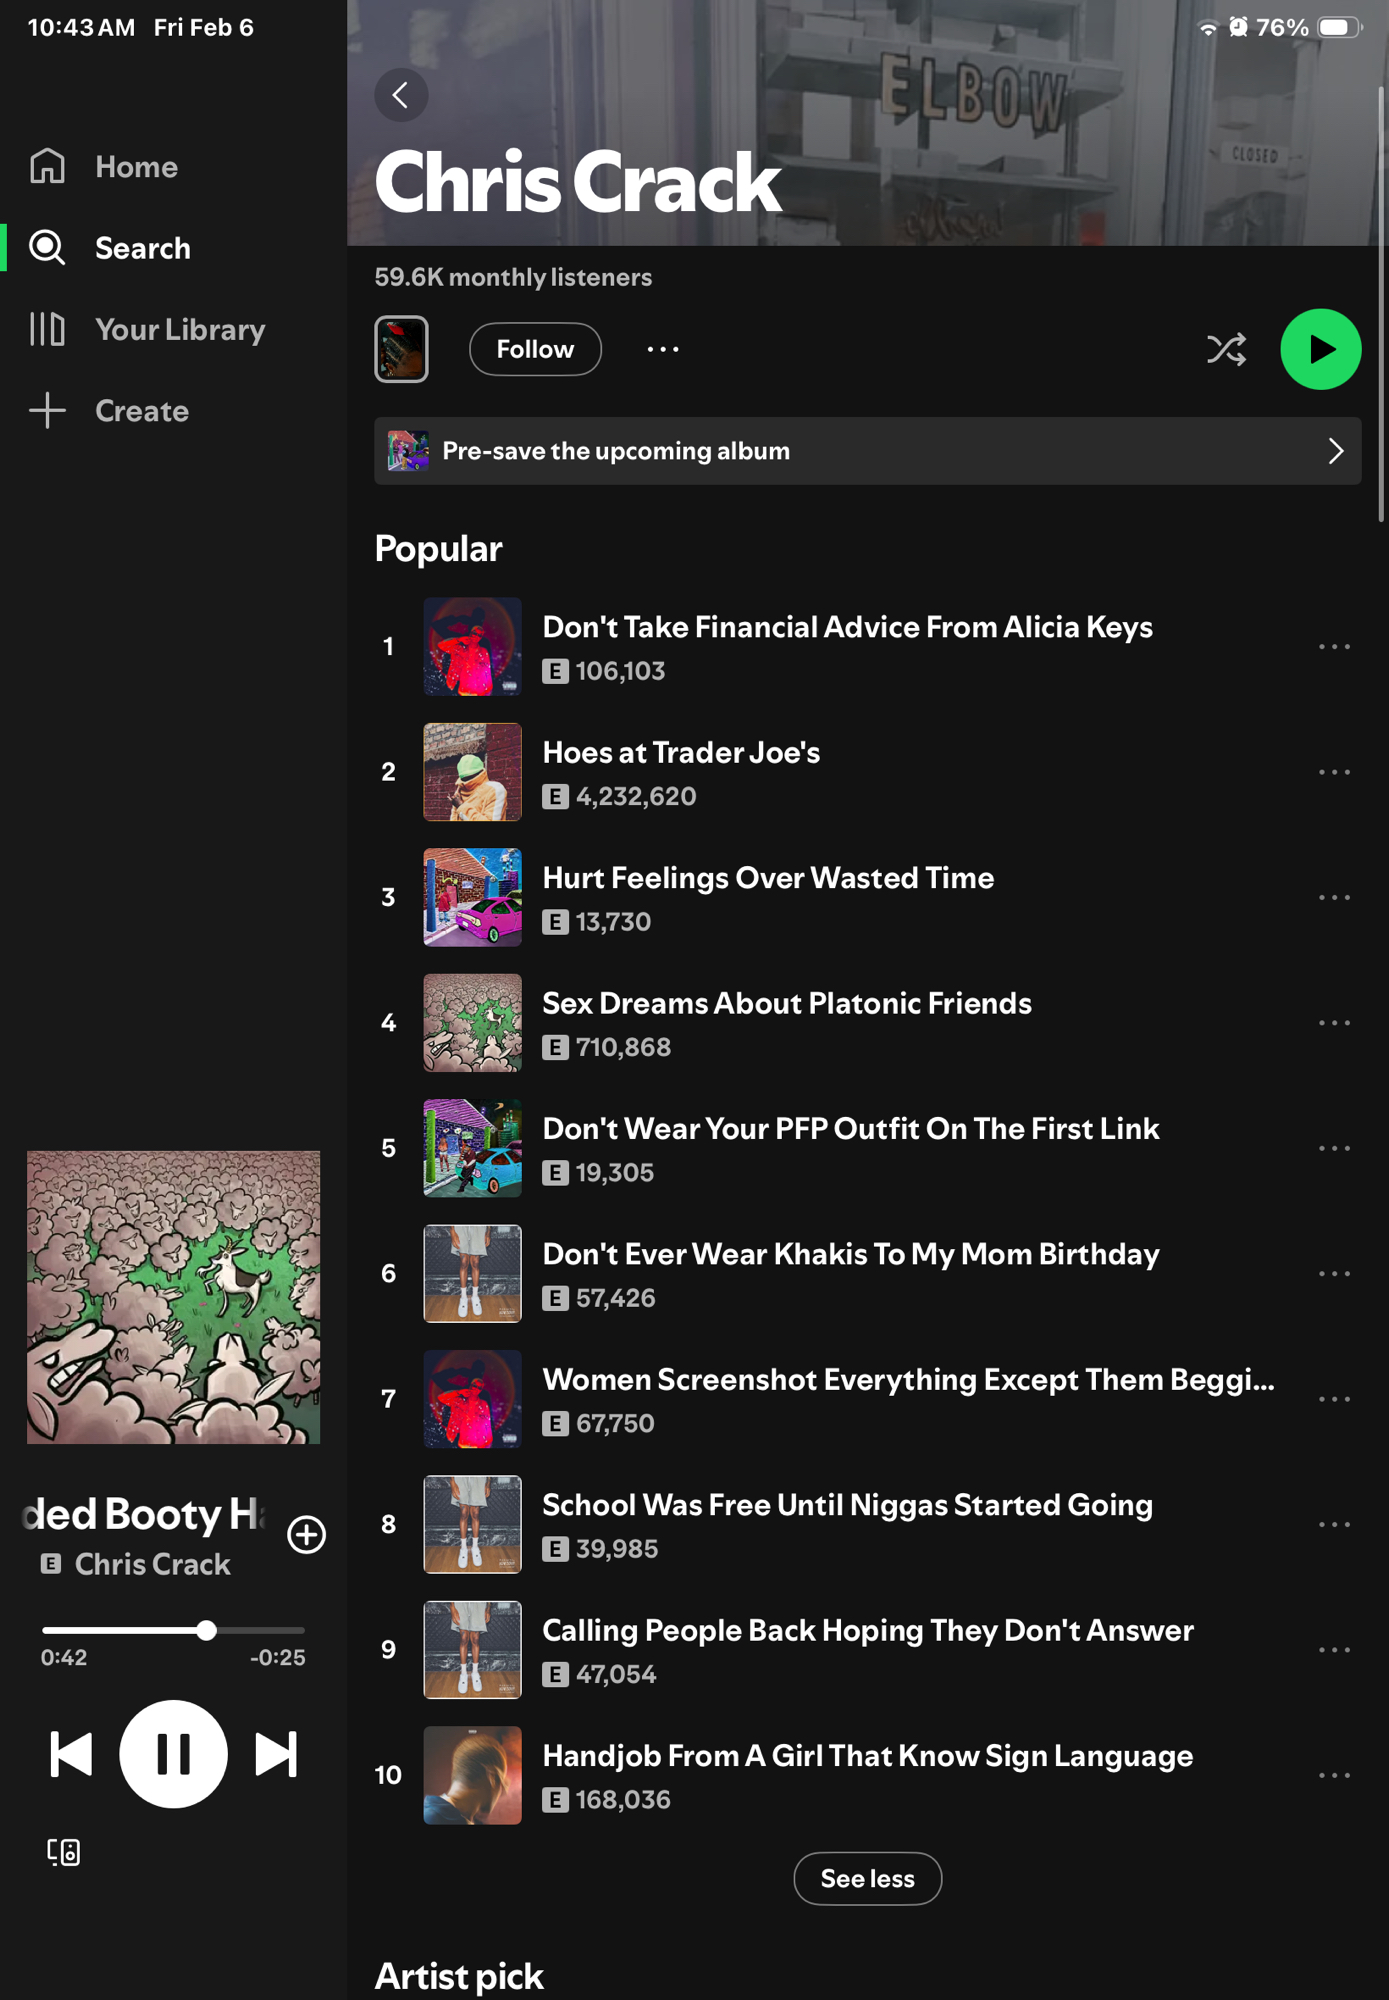Skip to the next track

click(x=276, y=1754)
